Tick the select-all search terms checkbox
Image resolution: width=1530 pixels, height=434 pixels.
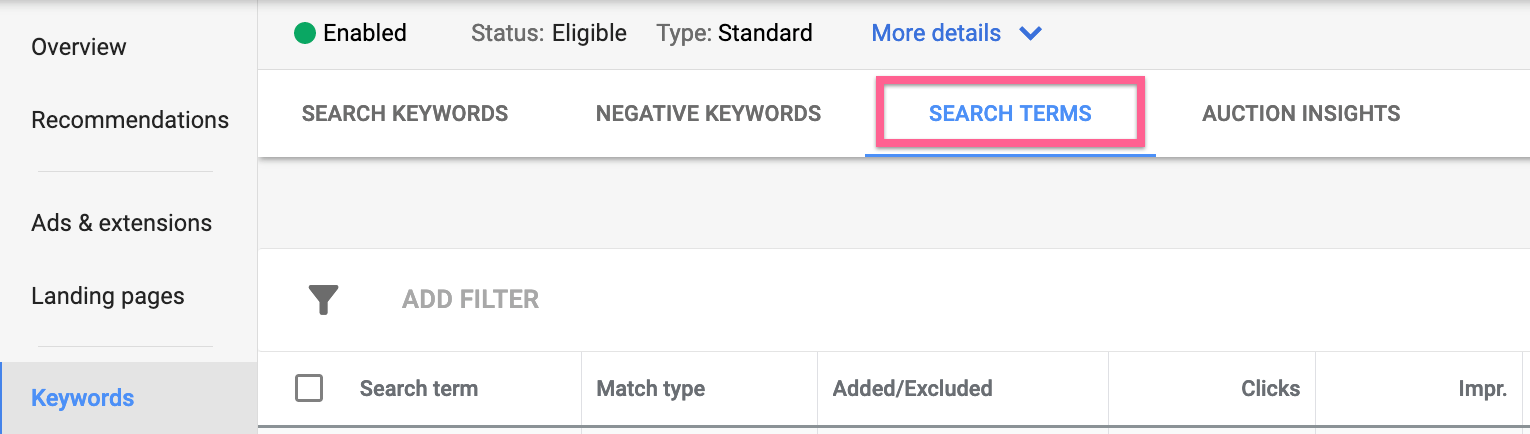tap(309, 388)
